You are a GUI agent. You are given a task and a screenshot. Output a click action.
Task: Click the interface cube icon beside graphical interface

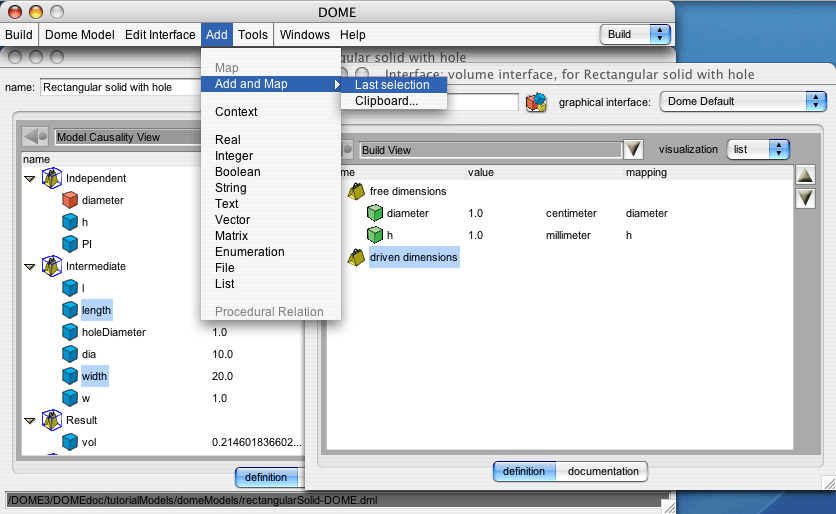click(536, 102)
